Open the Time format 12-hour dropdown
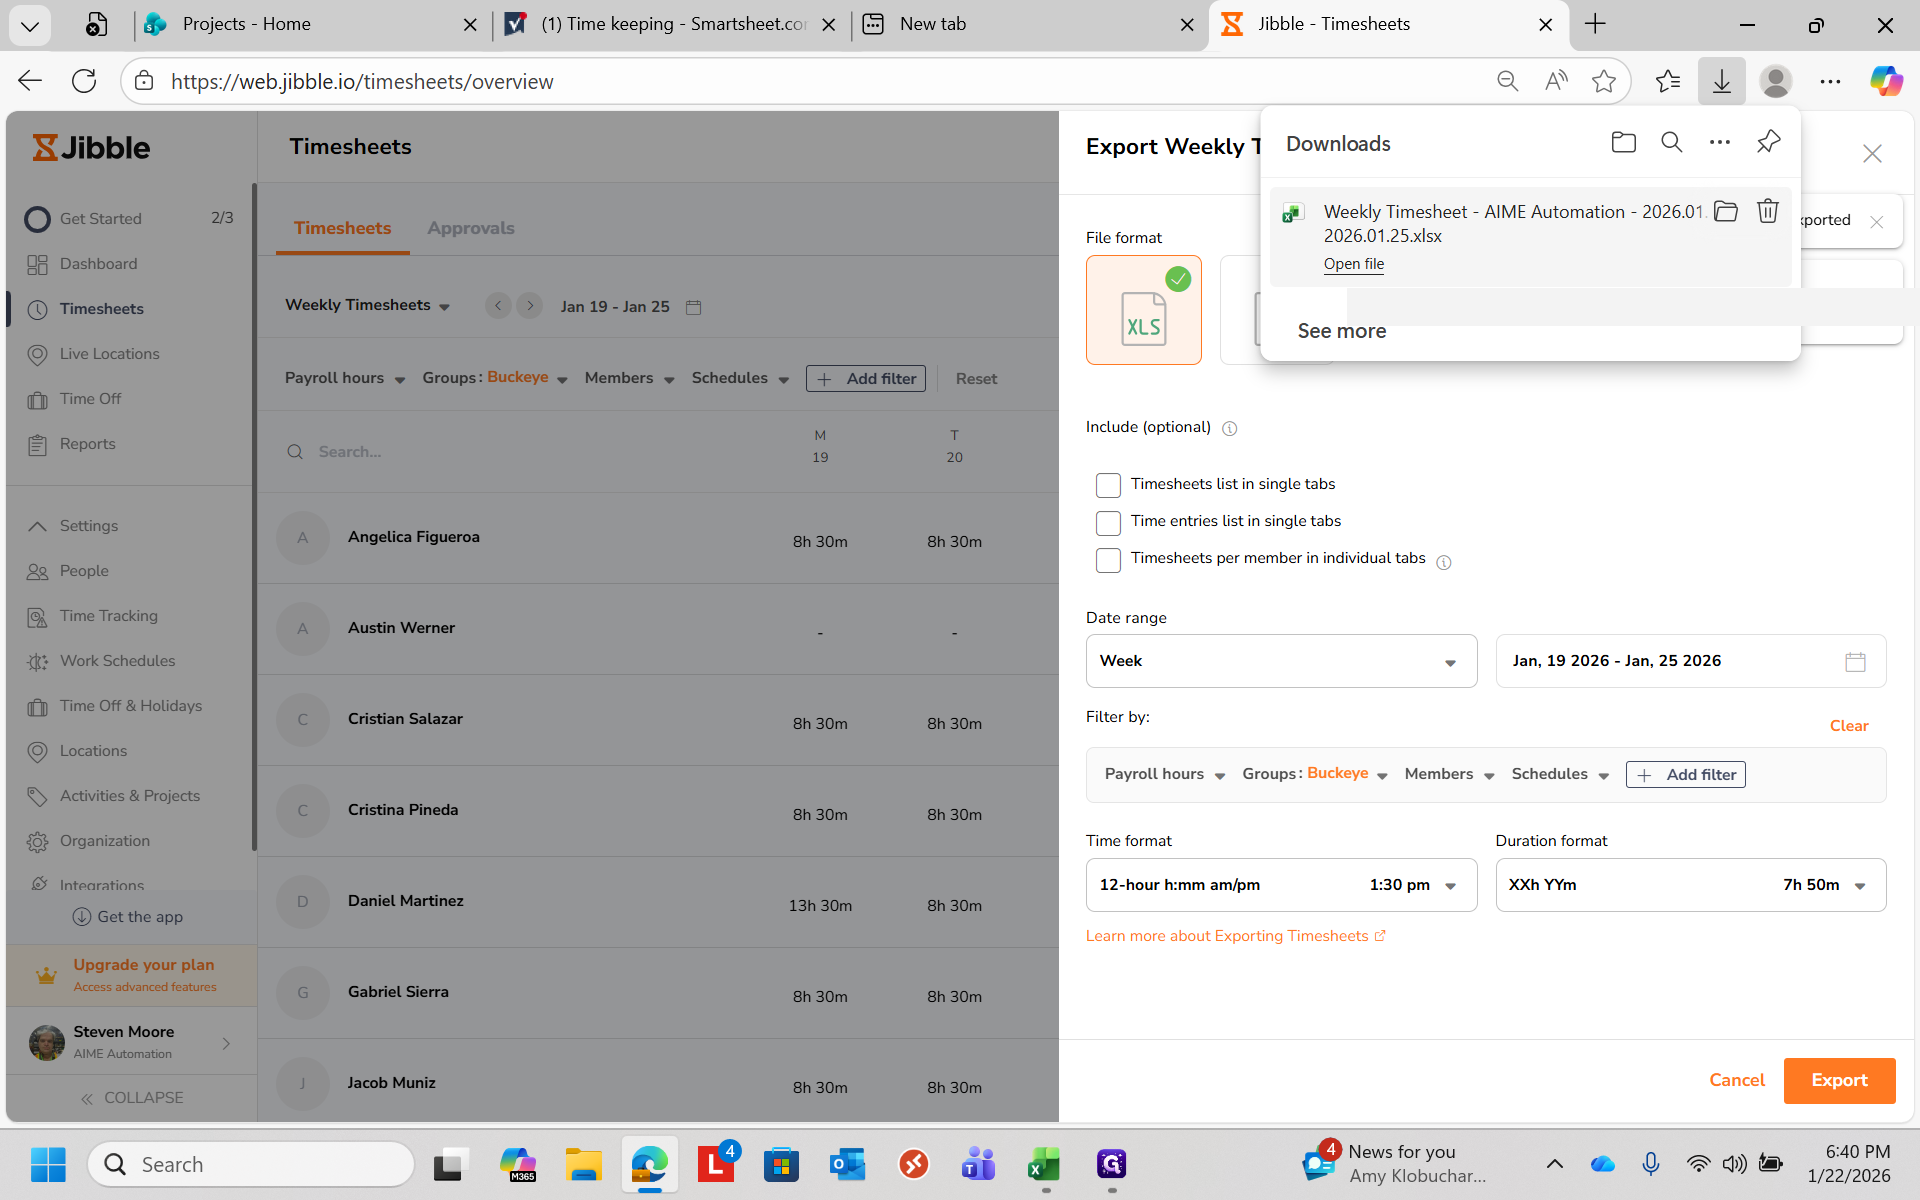The width and height of the screenshot is (1920, 1200). 1280,885
